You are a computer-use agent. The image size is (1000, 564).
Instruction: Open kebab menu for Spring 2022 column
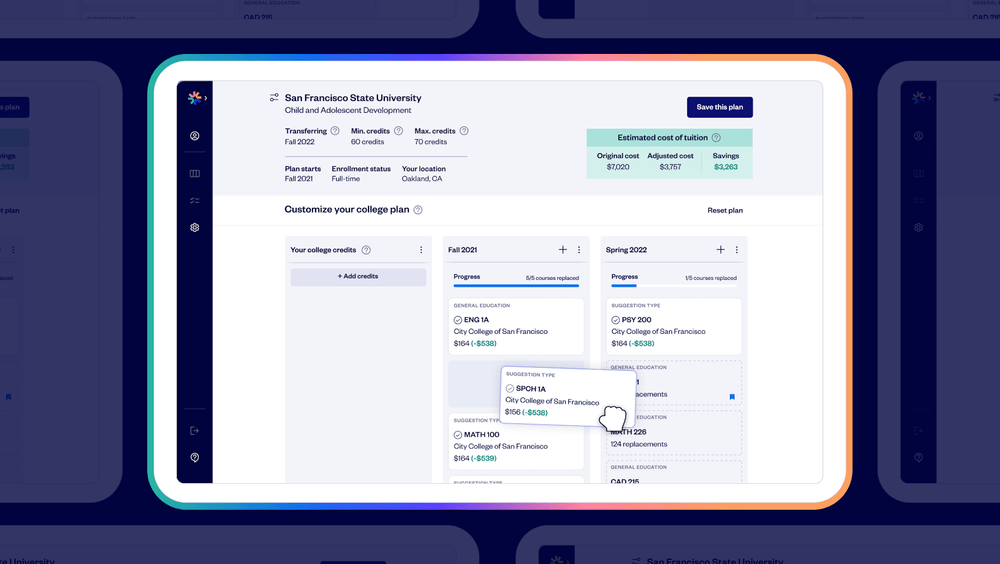737,250
